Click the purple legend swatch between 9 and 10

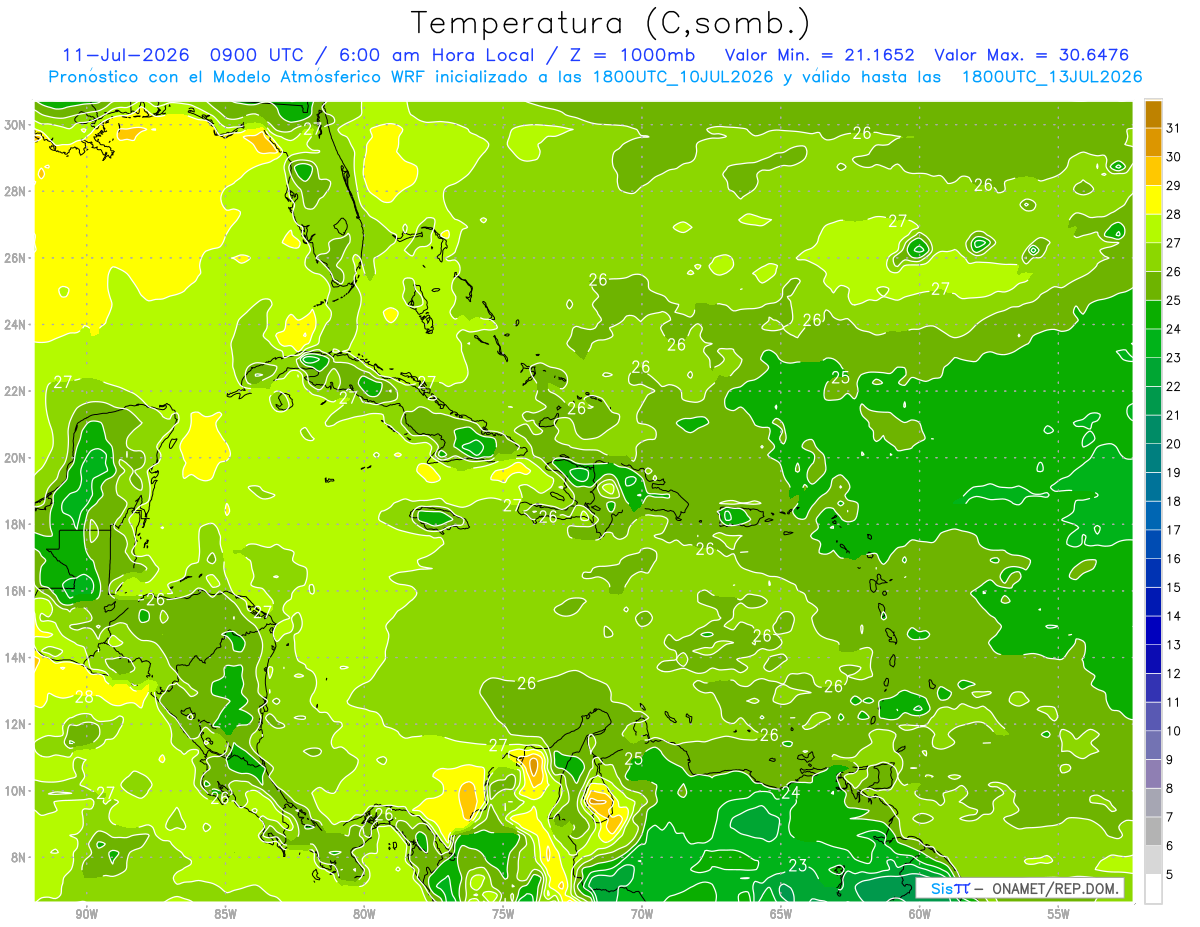point(1153,746)
